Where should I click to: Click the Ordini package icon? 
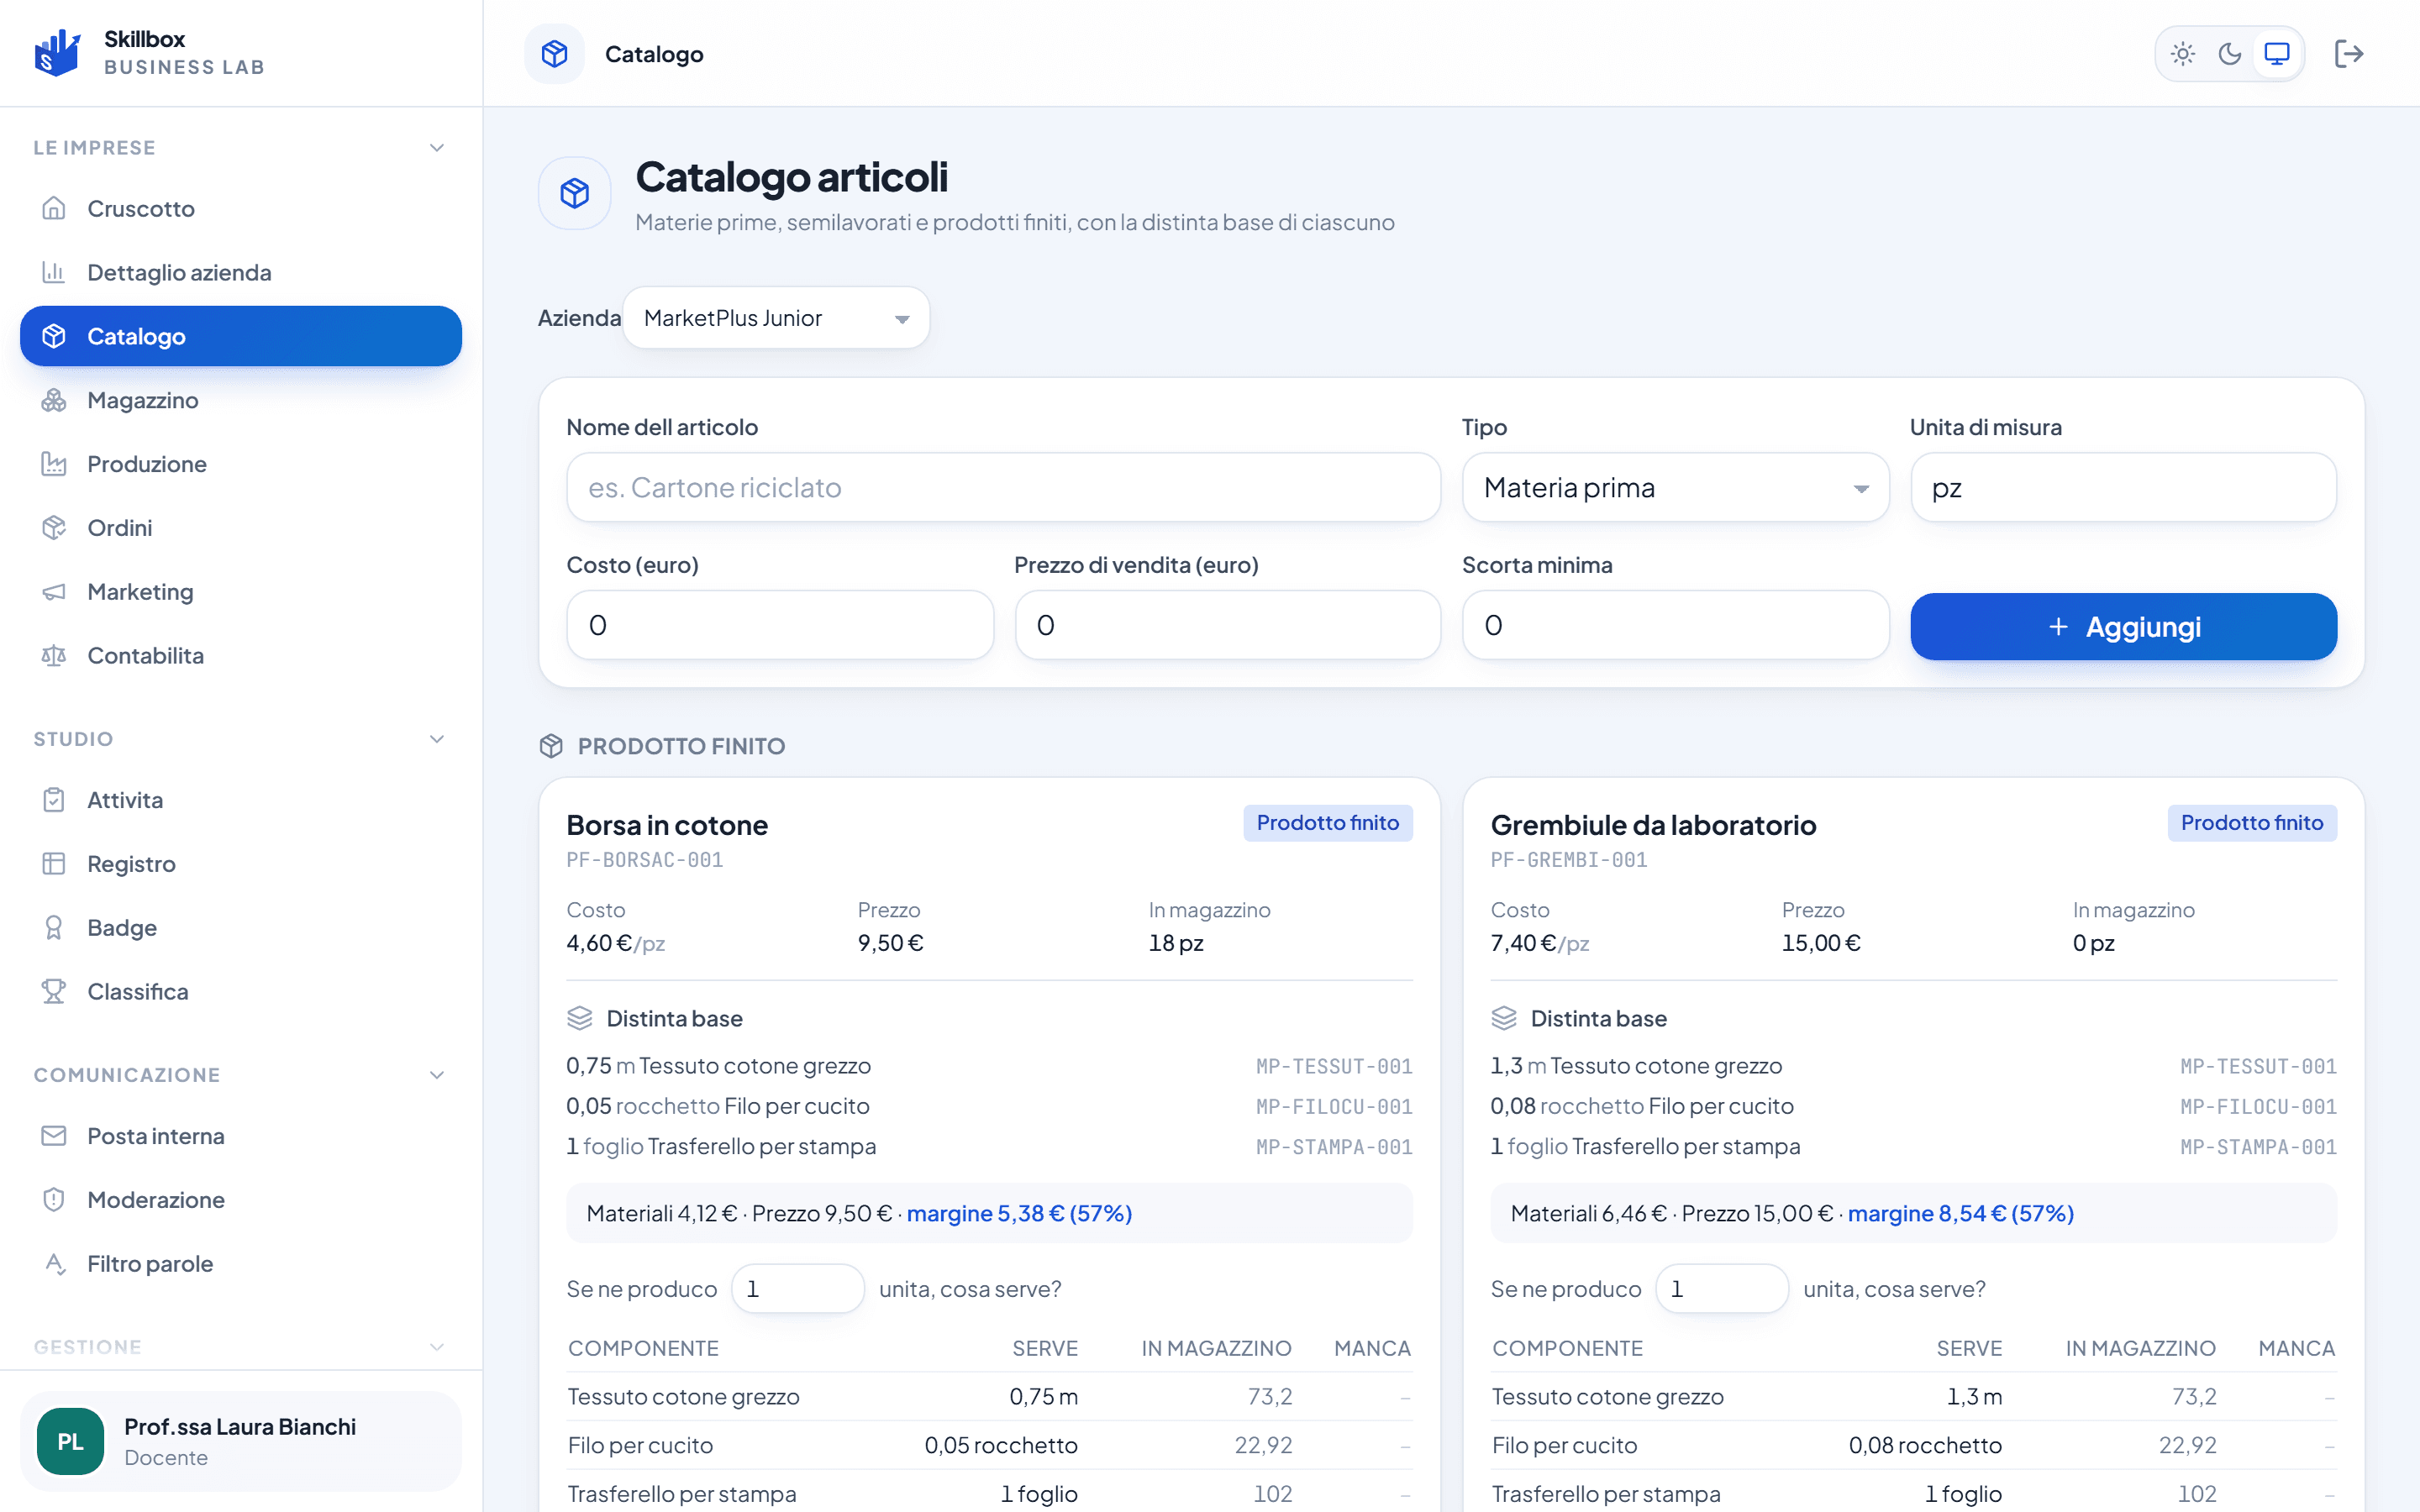coord(54,528)
